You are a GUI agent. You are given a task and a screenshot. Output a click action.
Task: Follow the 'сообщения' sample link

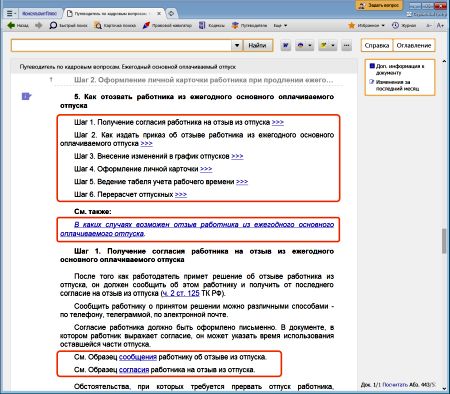click(138, 357)
